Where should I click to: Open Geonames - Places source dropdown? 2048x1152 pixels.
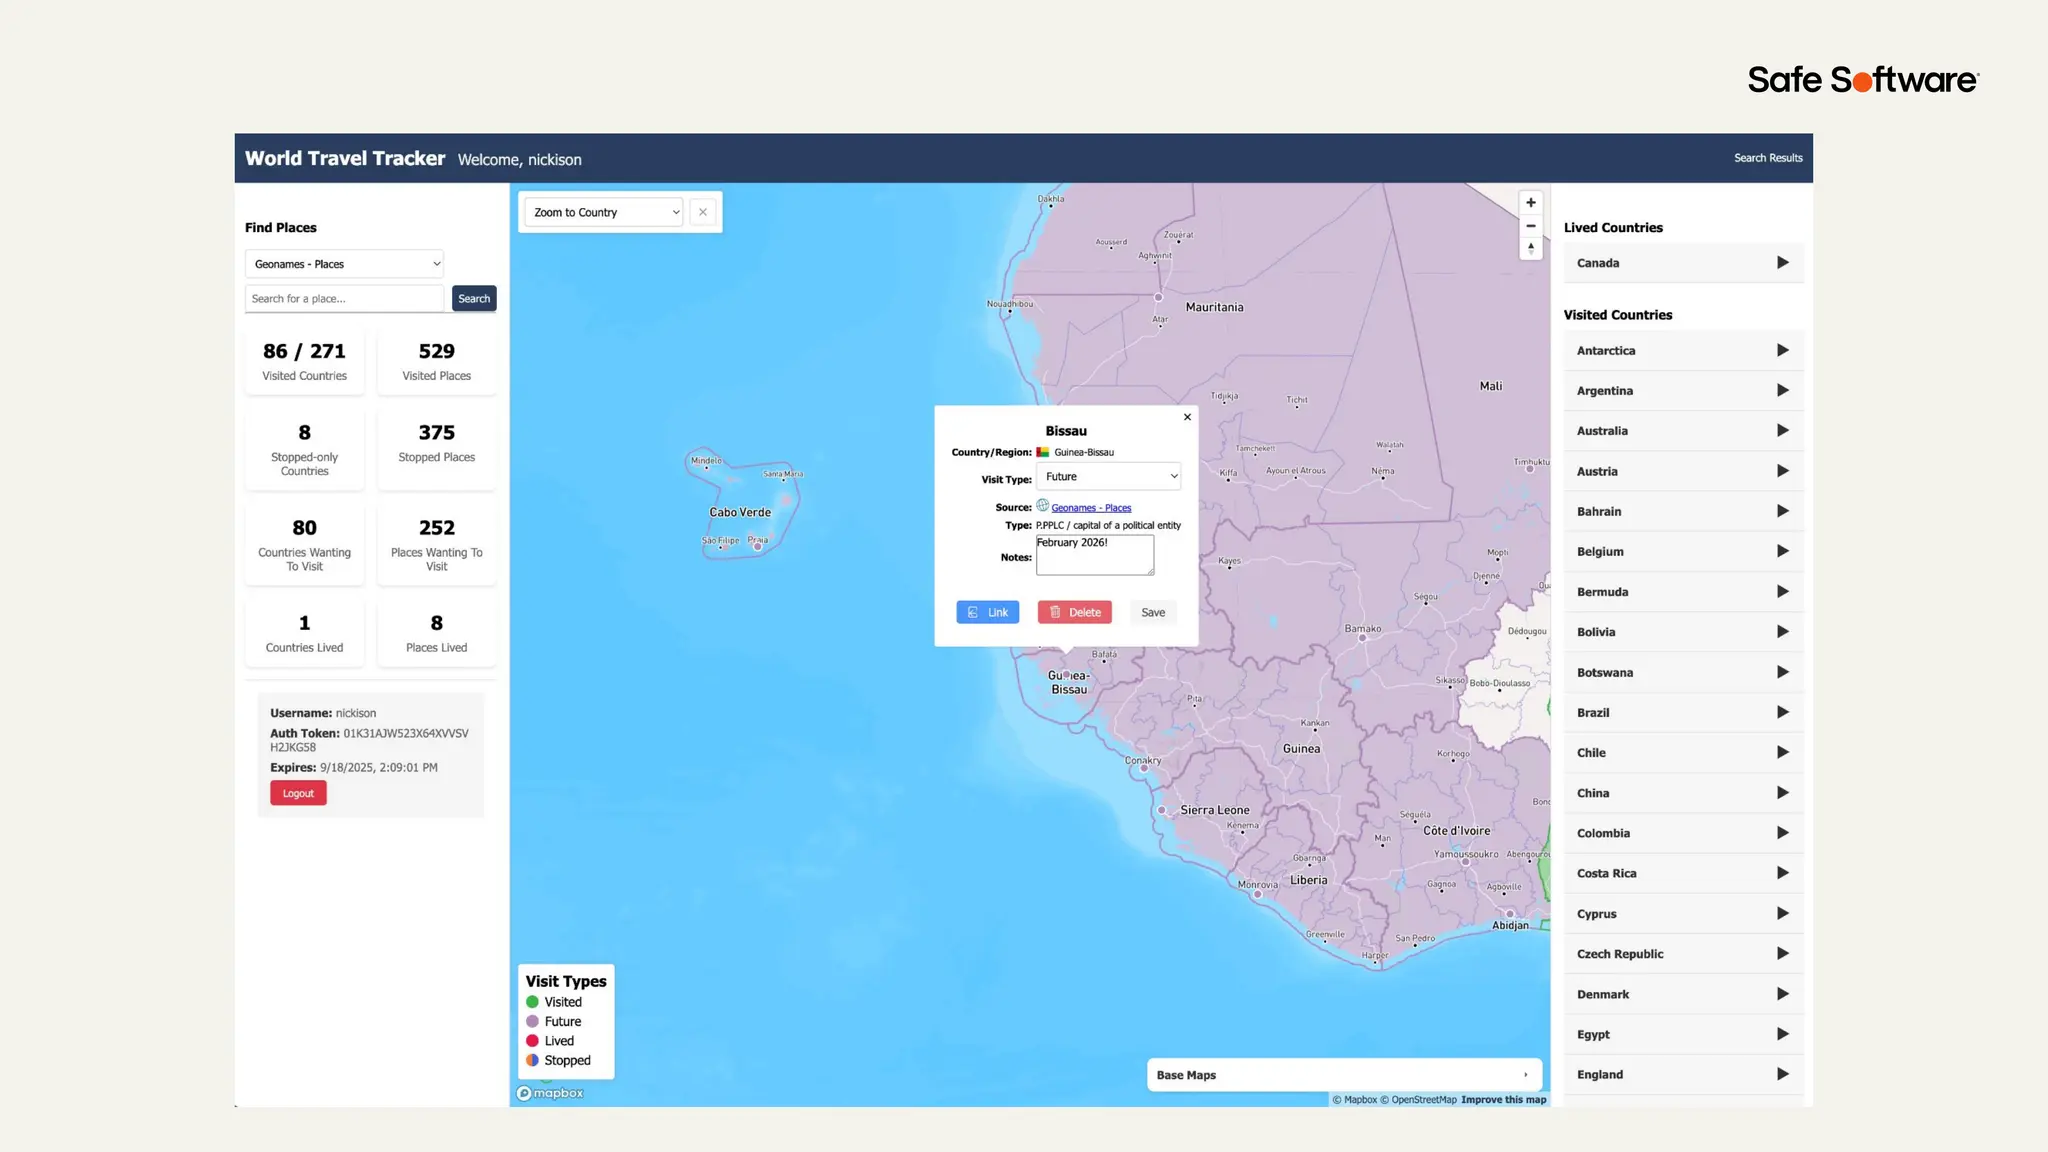click(344, 264)
